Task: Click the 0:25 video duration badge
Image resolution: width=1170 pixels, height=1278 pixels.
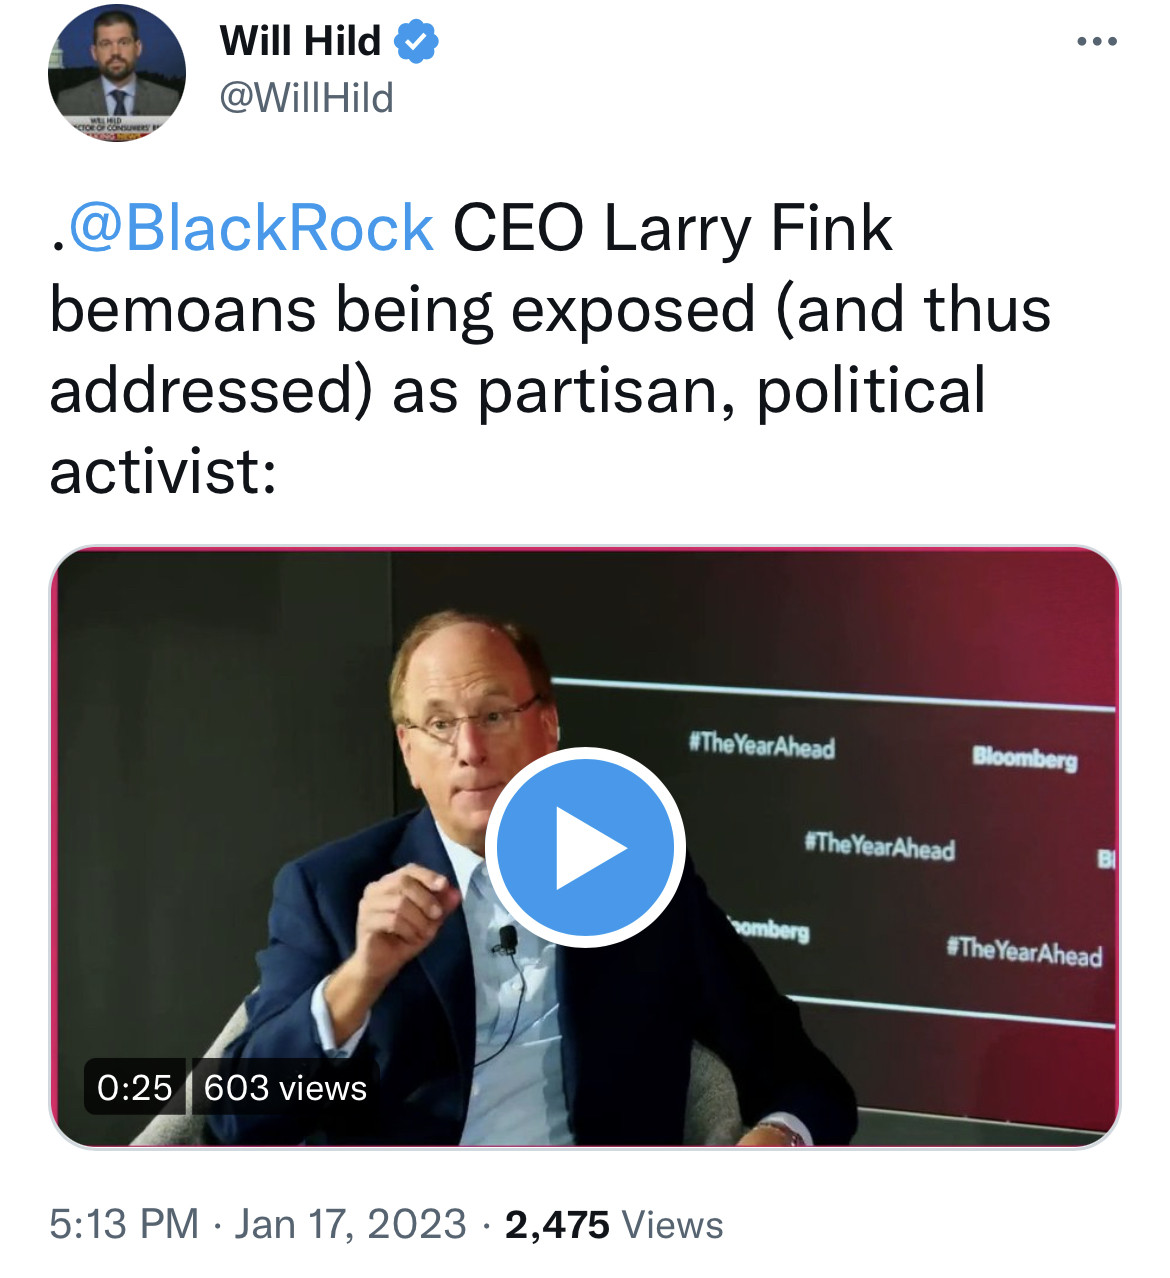Action: (x=135, y=1087)
